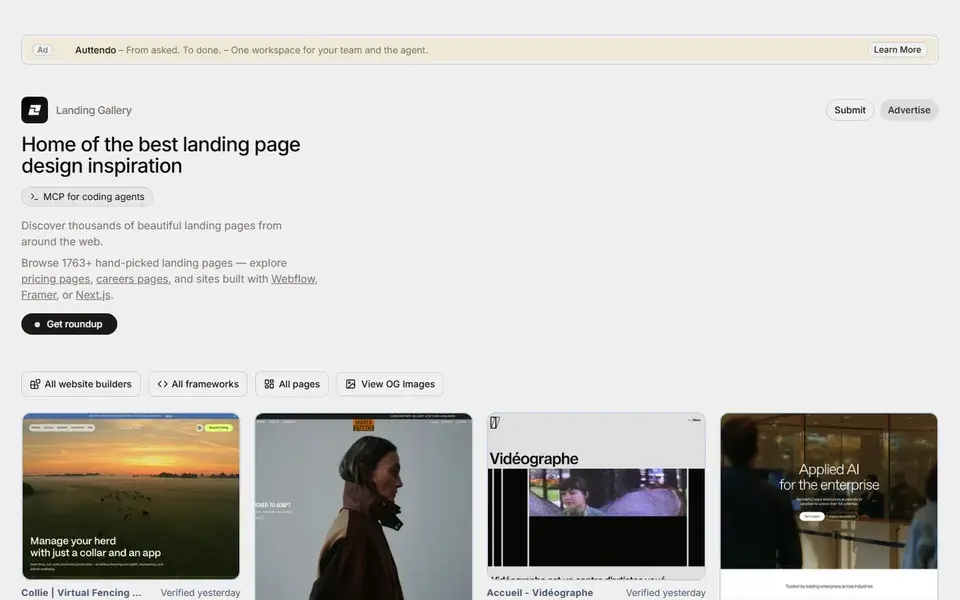Click the Get roundup button
Image resolution: width=960 pixels, height=600 pixels.
tap(69, 324)
